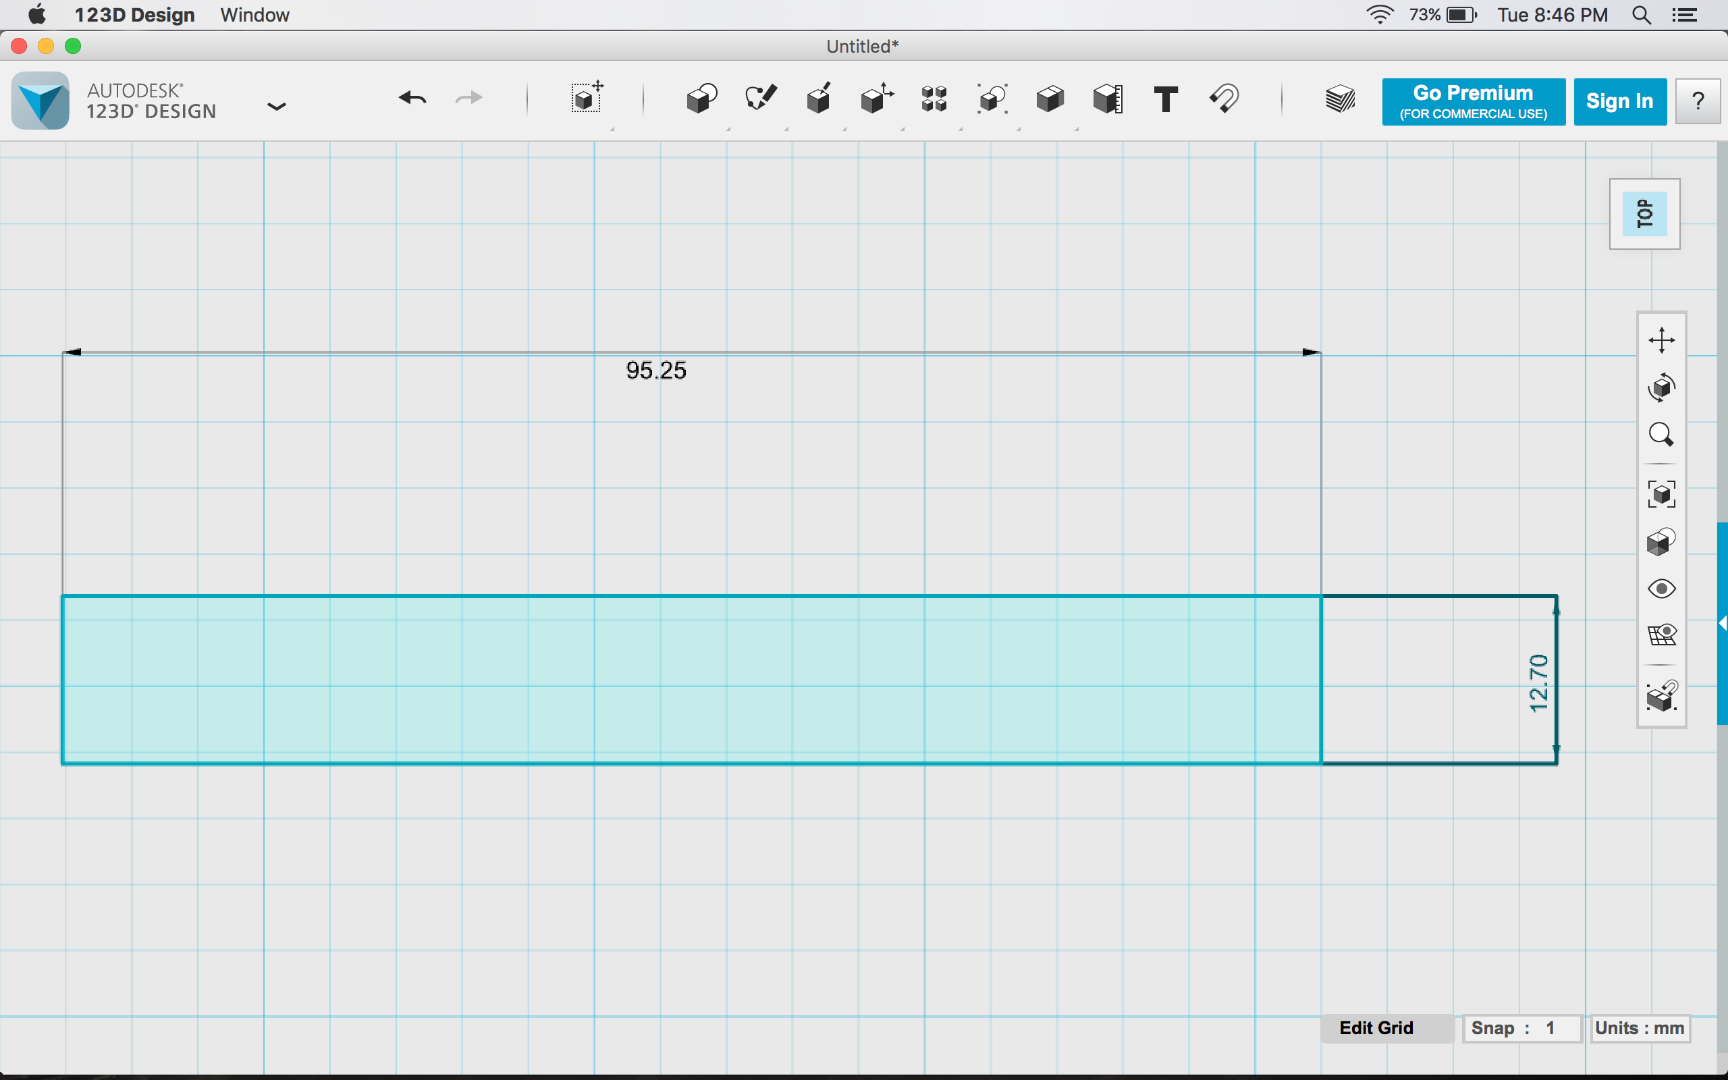
Task: Click the snap object icon in sidebar
Action: [x=1662, y=696]
